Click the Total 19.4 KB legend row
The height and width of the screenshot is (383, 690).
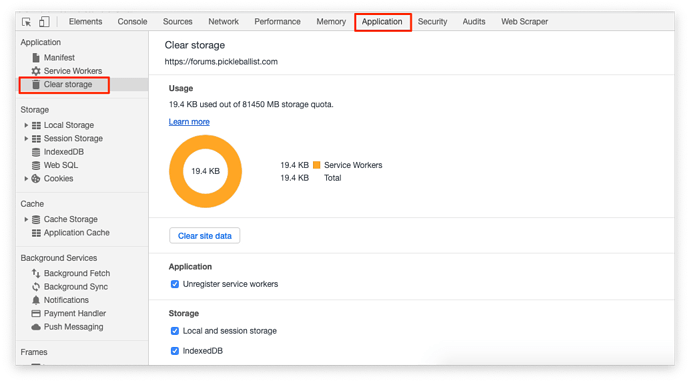pyautogui.click(x=311, y=178)
